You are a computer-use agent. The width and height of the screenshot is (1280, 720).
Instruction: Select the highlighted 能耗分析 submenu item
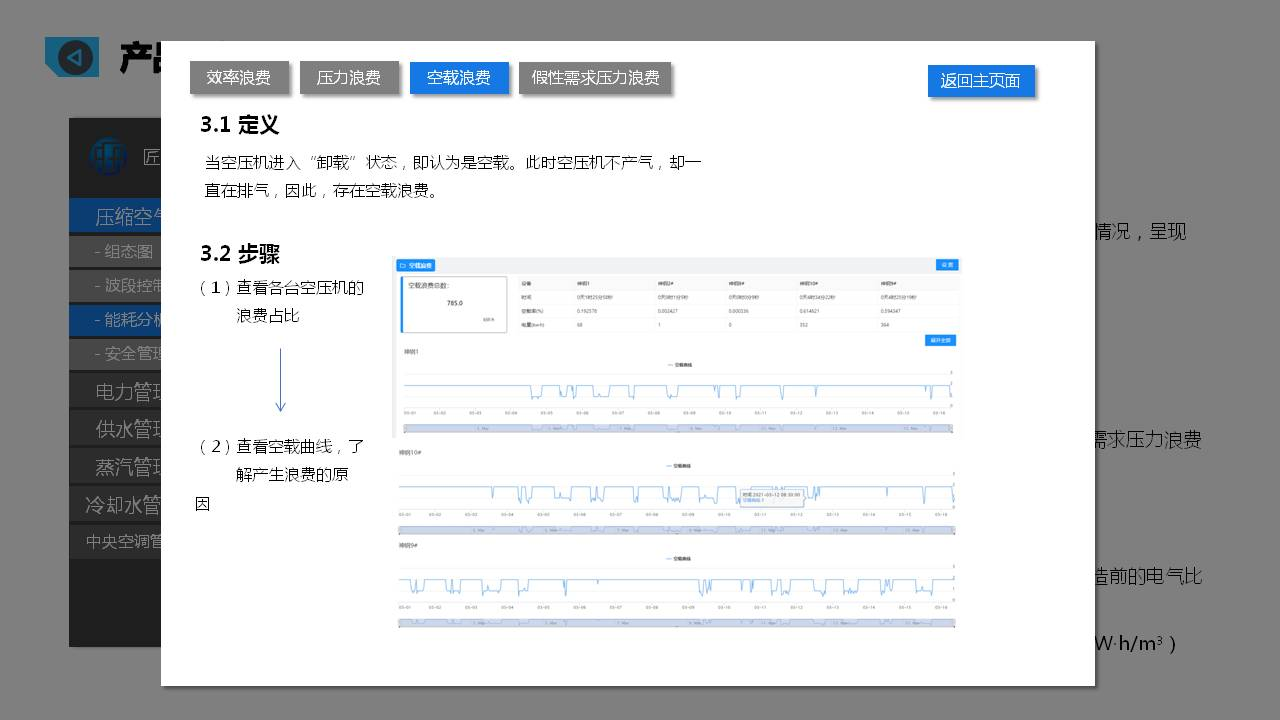128,320
